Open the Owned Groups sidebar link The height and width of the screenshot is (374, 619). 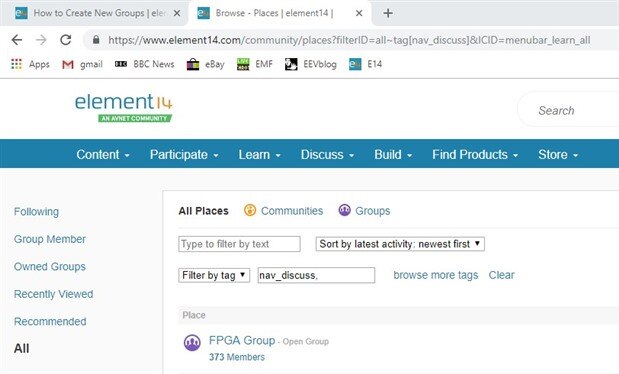click(50, 267)
